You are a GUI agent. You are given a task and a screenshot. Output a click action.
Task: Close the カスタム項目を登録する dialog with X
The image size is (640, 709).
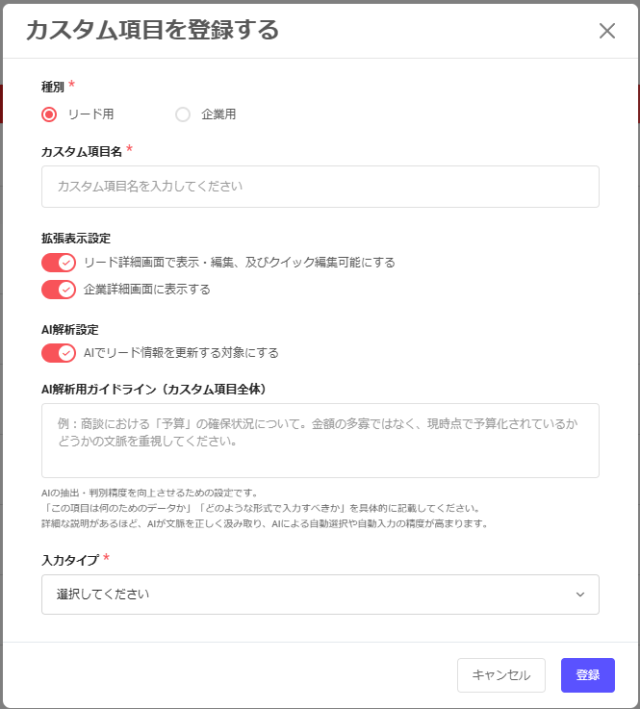[607, 31]
